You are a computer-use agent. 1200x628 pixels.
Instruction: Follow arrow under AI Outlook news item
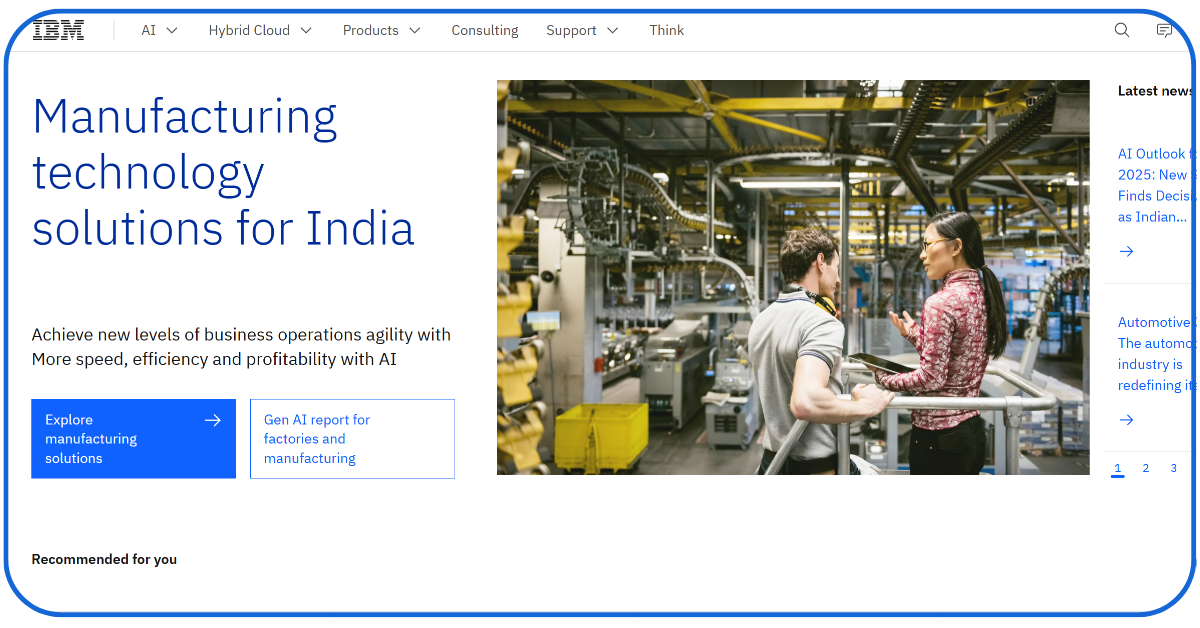[1126, 251]
